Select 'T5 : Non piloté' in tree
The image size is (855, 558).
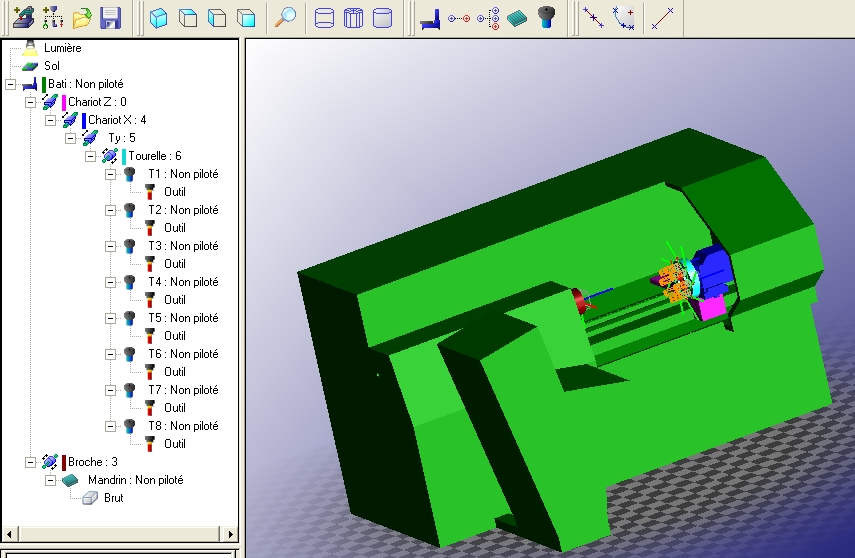[x=183, y=318]
